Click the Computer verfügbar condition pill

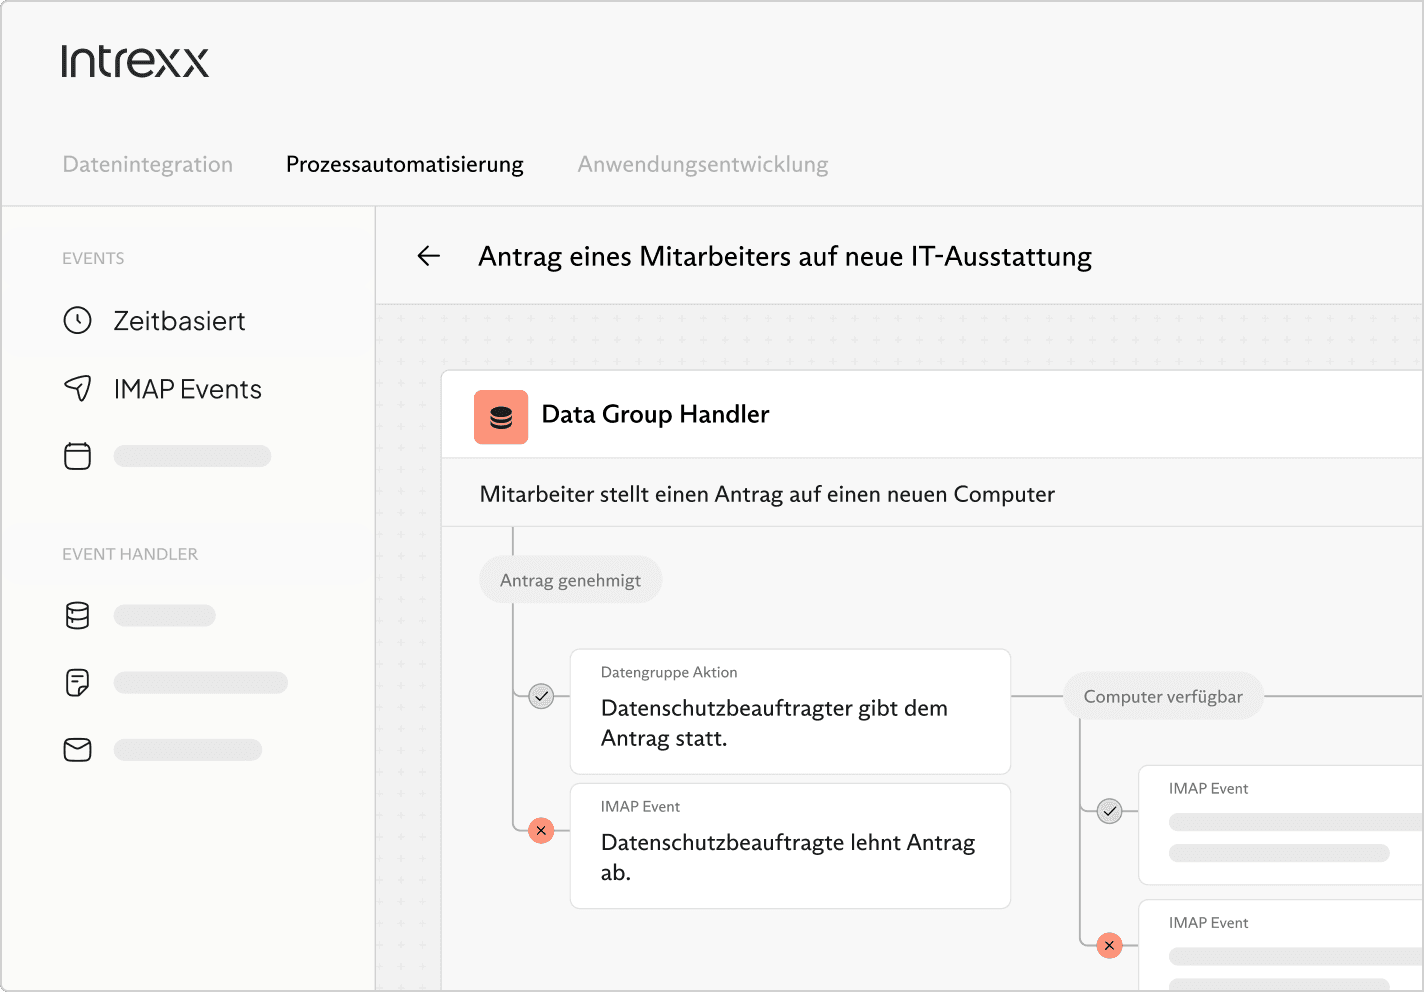(1163, 696)
